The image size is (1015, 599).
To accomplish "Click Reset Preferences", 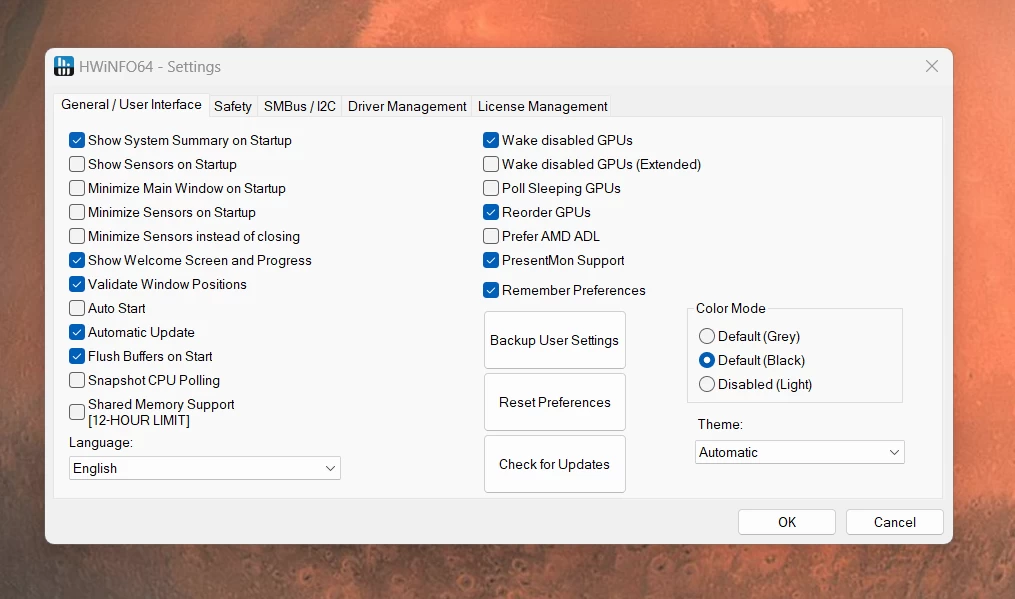I will tap(555, 402).
